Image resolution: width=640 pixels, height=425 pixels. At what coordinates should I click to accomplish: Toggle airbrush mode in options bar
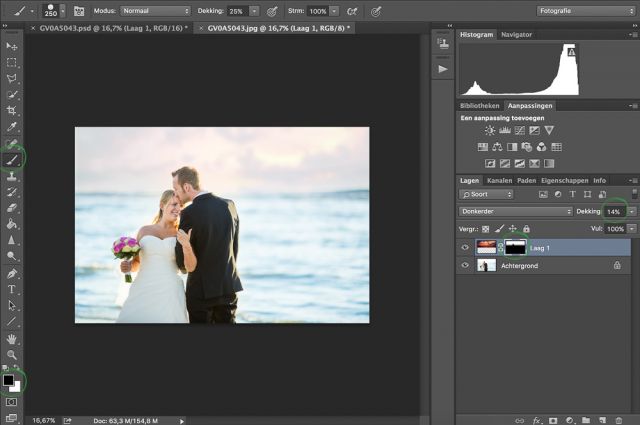(352, 11)
